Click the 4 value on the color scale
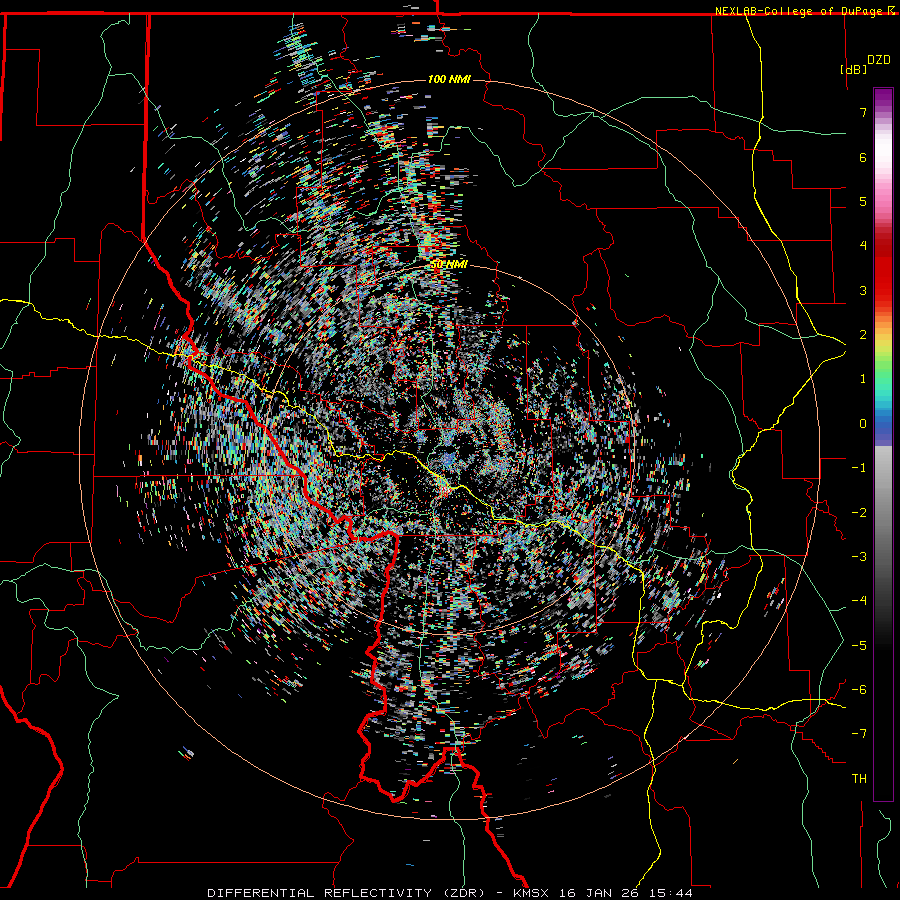 point(863,246)
